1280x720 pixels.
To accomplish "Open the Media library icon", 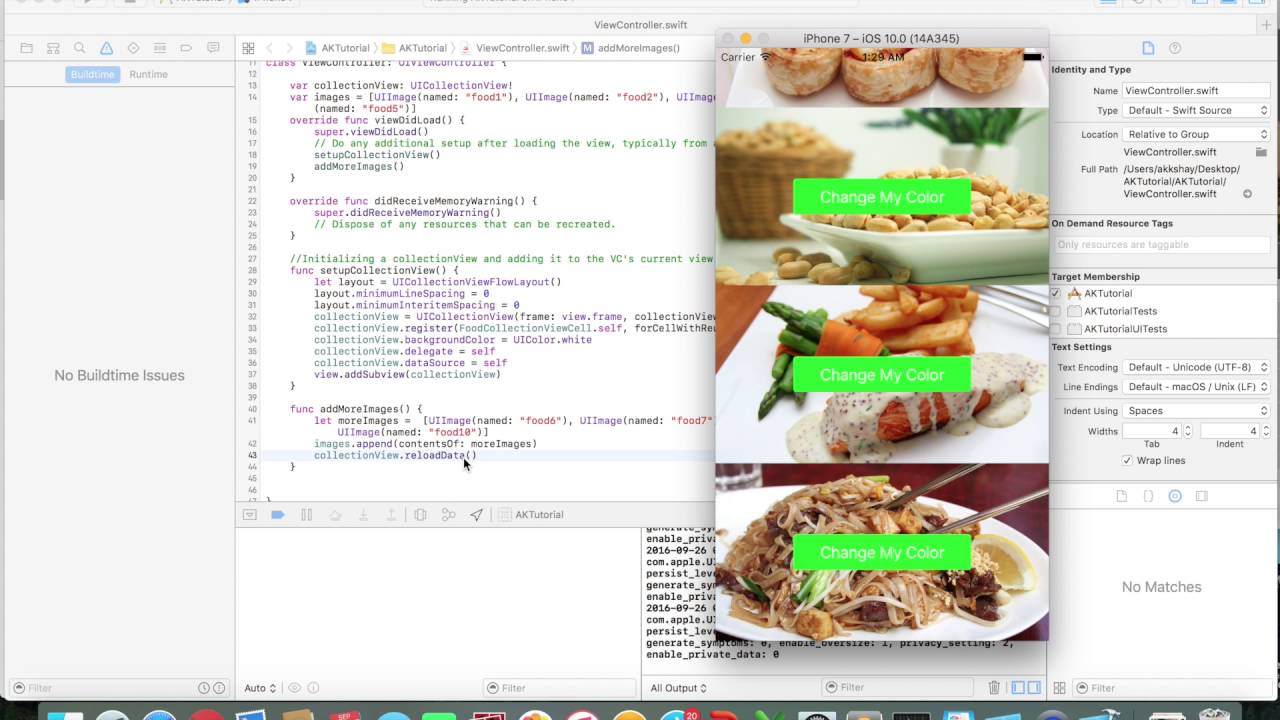I will 1202,496.
